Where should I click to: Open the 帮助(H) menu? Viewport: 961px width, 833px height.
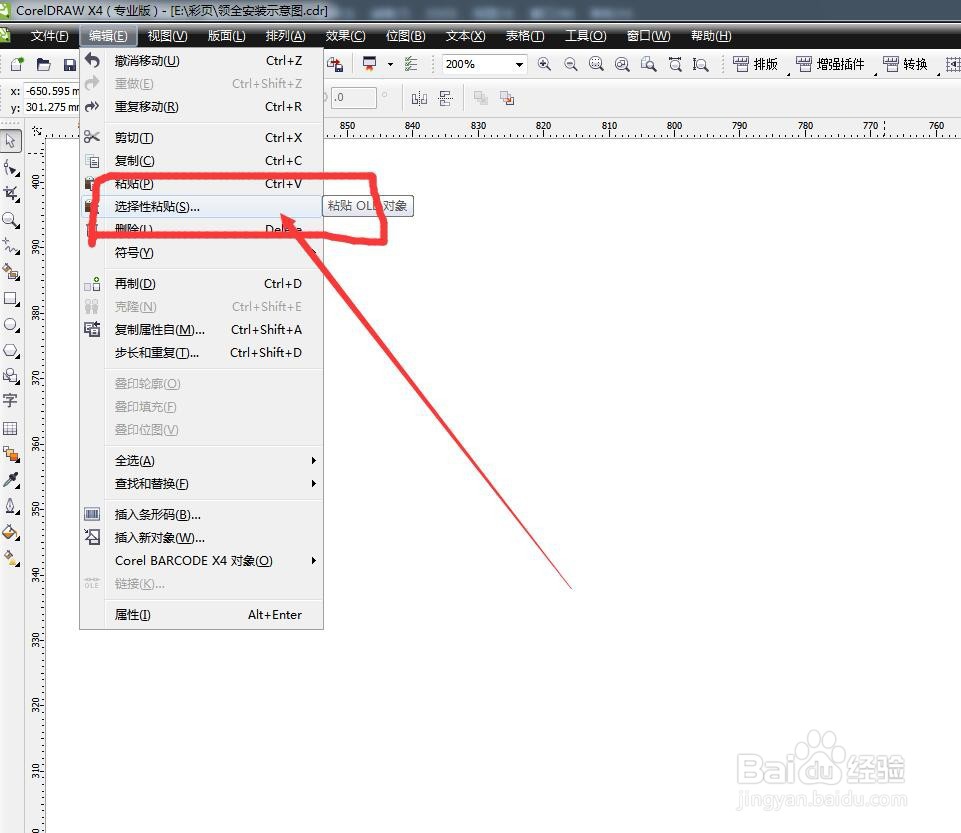(711, 36)
